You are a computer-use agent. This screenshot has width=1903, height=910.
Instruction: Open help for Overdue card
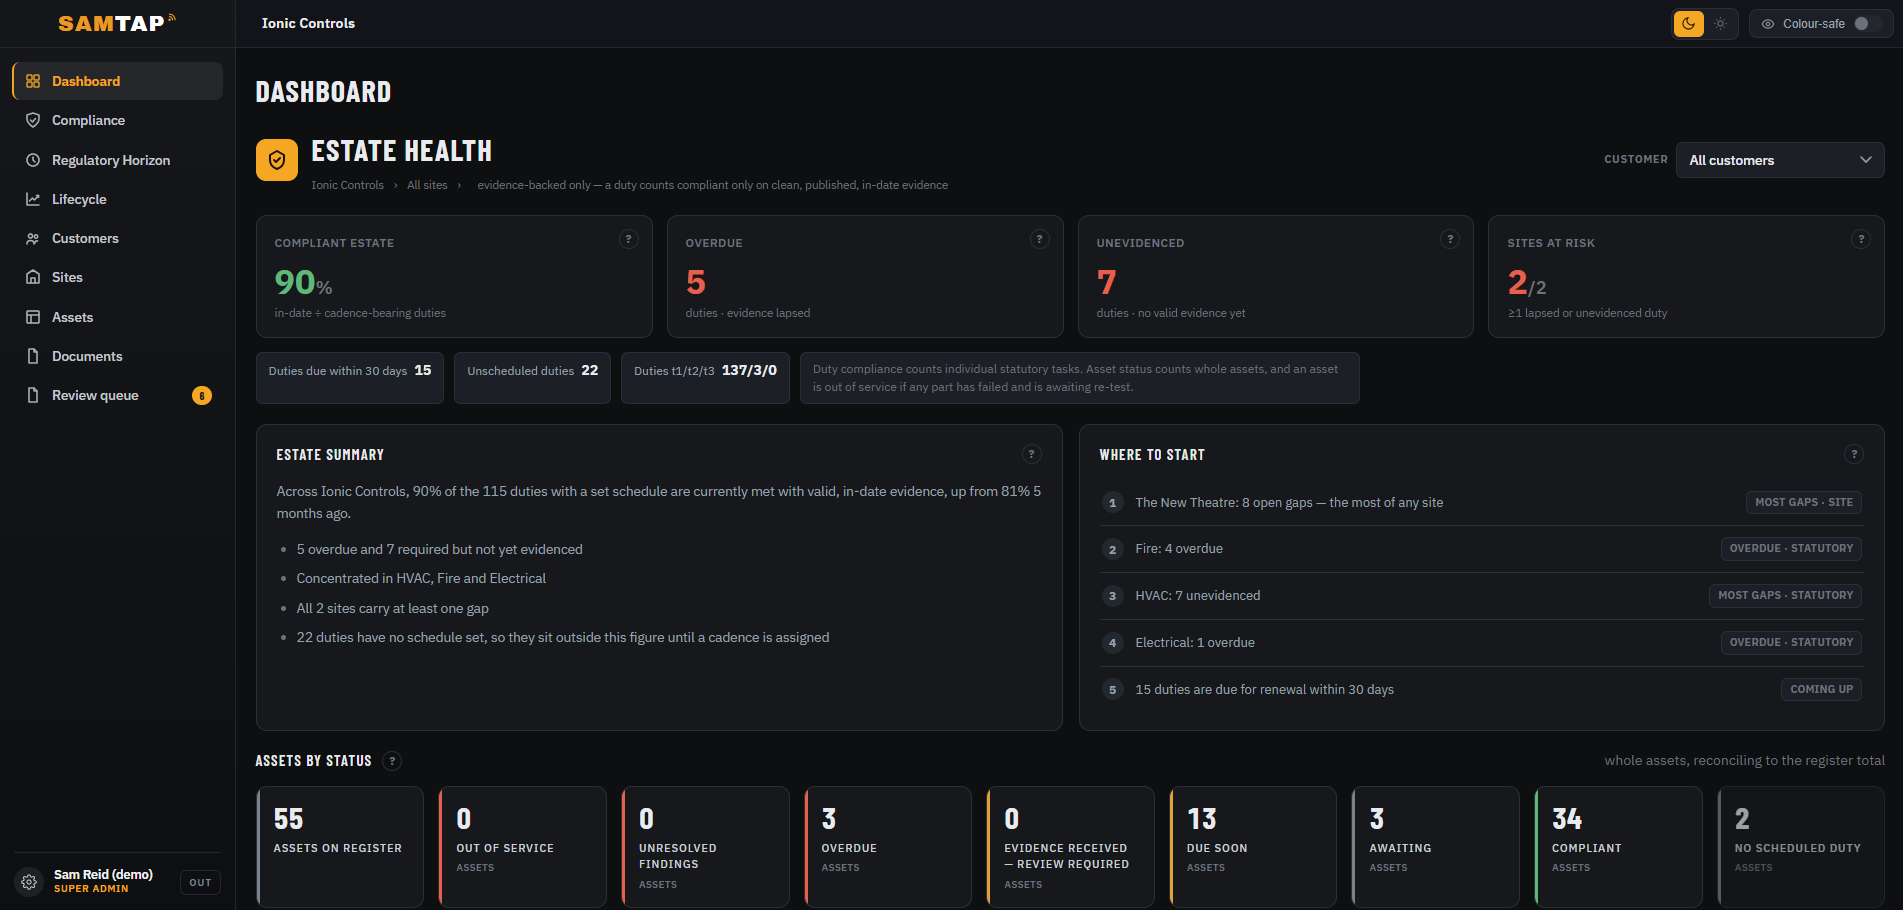(x=1040, y=239)
